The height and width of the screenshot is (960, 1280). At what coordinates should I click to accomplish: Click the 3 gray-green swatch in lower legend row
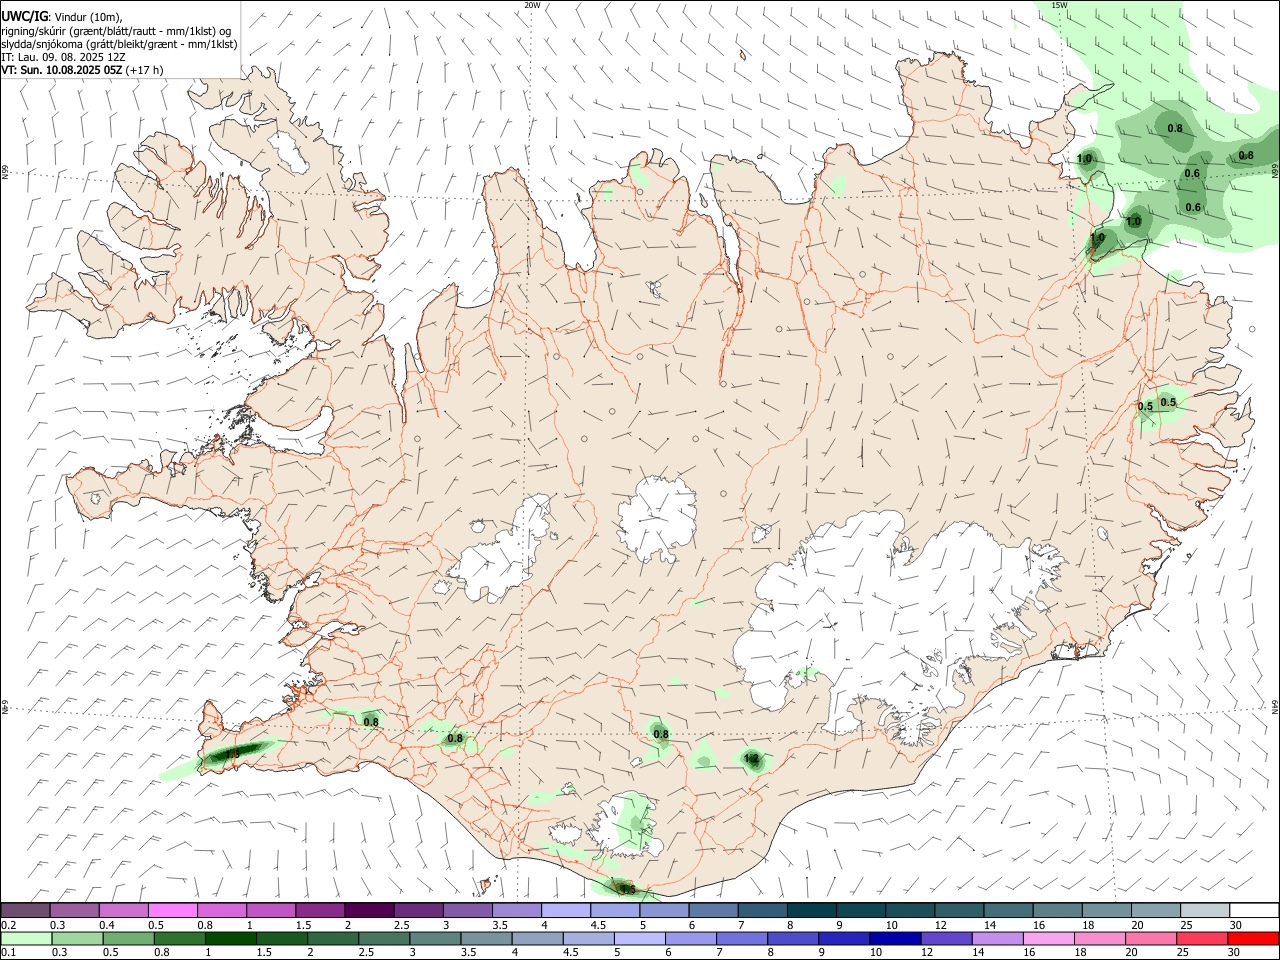[434, 938]
